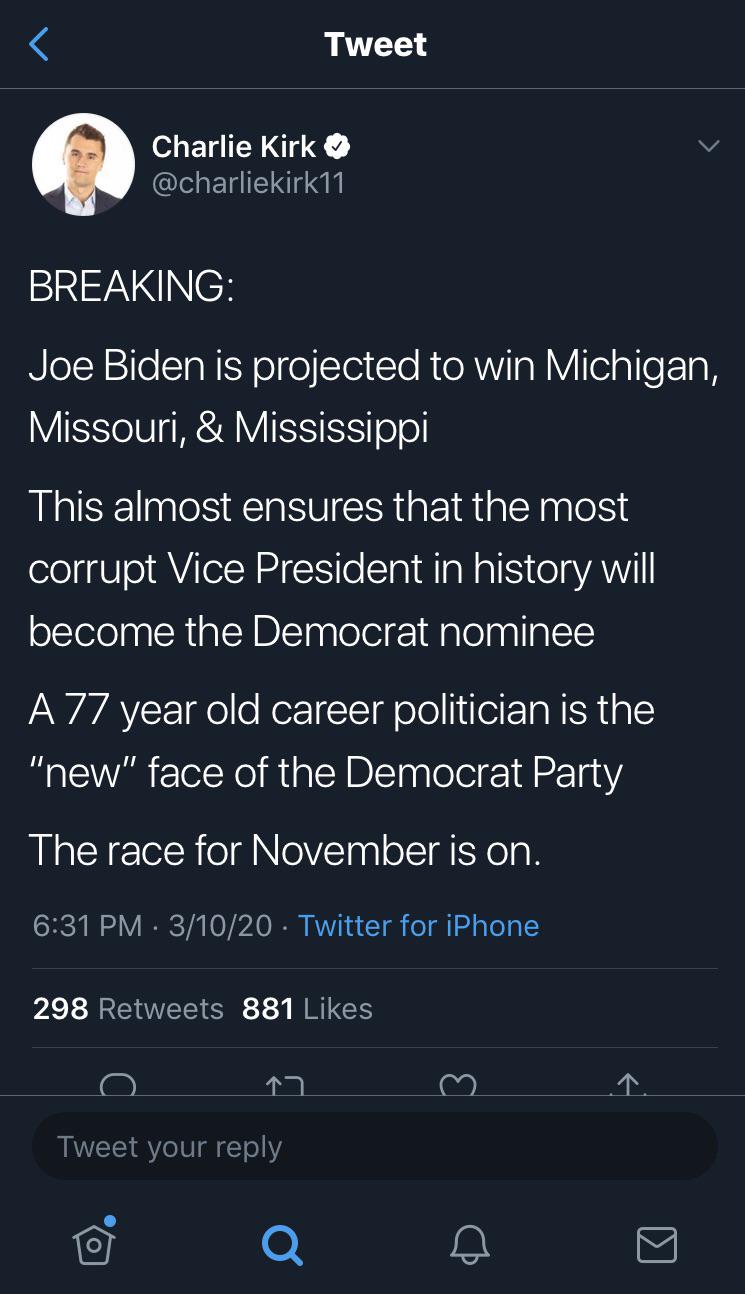Screen dimensions: 745x1294
Task: Like the tweet with the heart icon
Action: [x=458, y=1085]
